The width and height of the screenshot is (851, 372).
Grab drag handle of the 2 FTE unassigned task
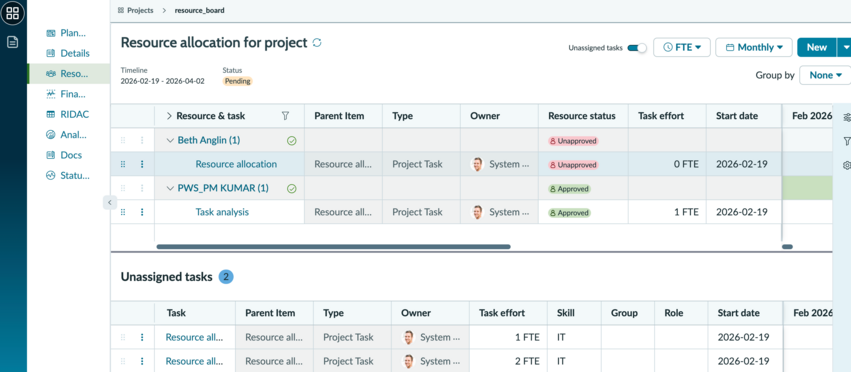tap(123, 361)
